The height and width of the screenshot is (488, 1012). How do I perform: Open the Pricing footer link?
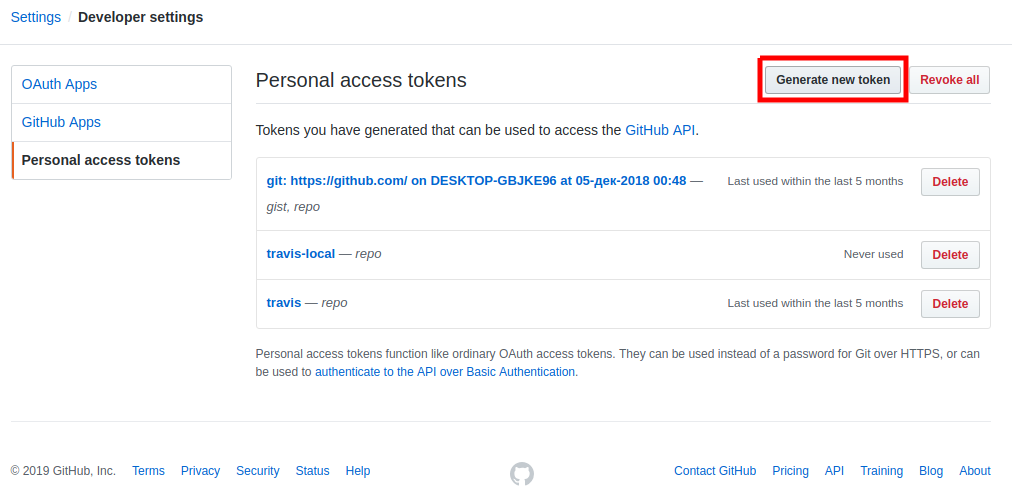(x=790, y=471)
